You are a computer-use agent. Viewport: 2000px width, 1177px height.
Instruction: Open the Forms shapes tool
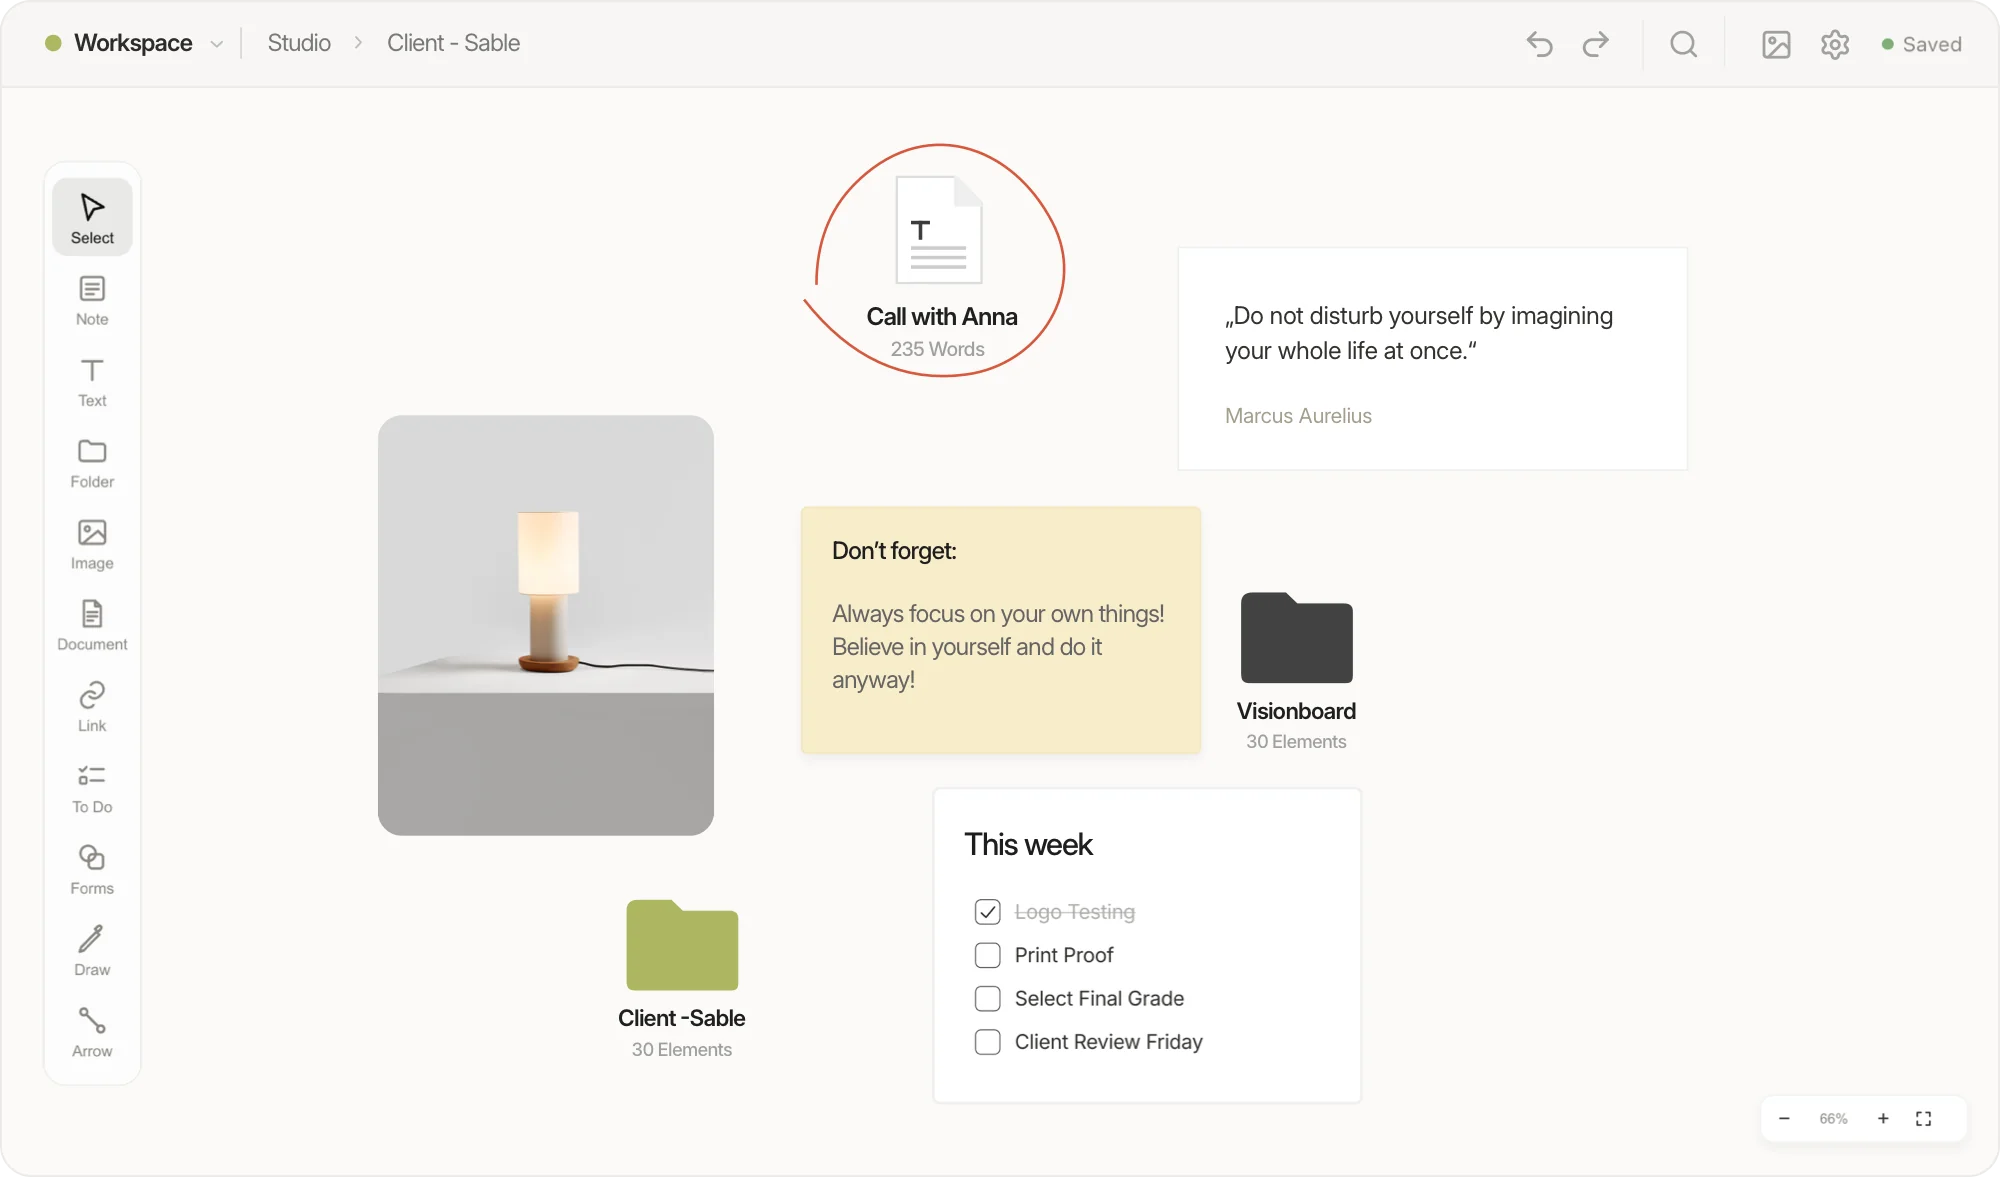pyautogui.click(x=92, y=869)
